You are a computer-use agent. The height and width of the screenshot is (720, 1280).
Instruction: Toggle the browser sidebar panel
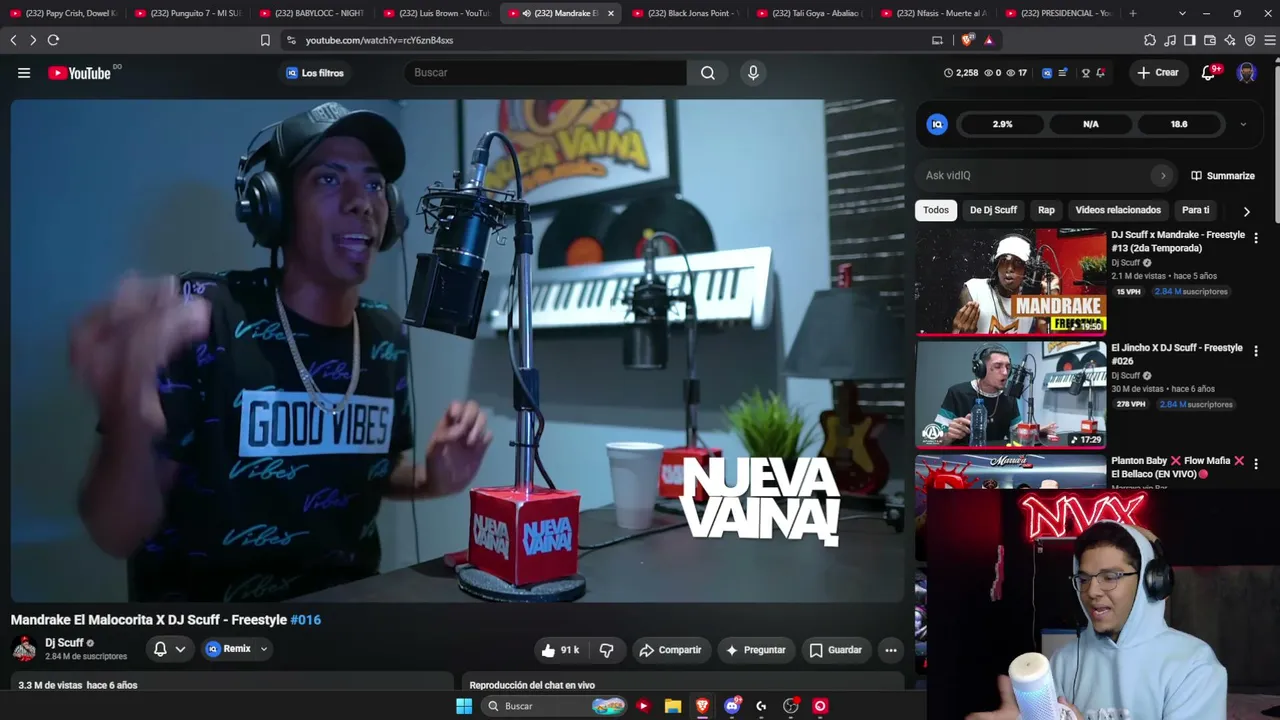1190,40
